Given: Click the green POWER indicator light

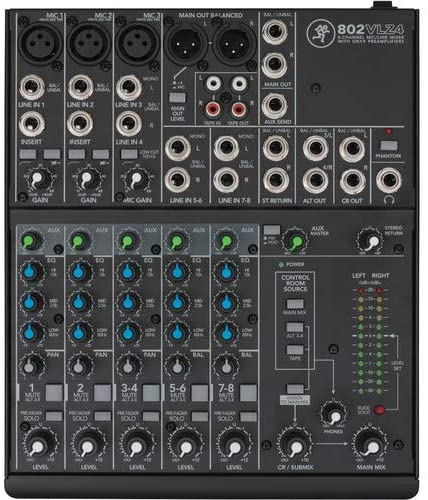Looking at the screenshot, I should coord(281,264).
